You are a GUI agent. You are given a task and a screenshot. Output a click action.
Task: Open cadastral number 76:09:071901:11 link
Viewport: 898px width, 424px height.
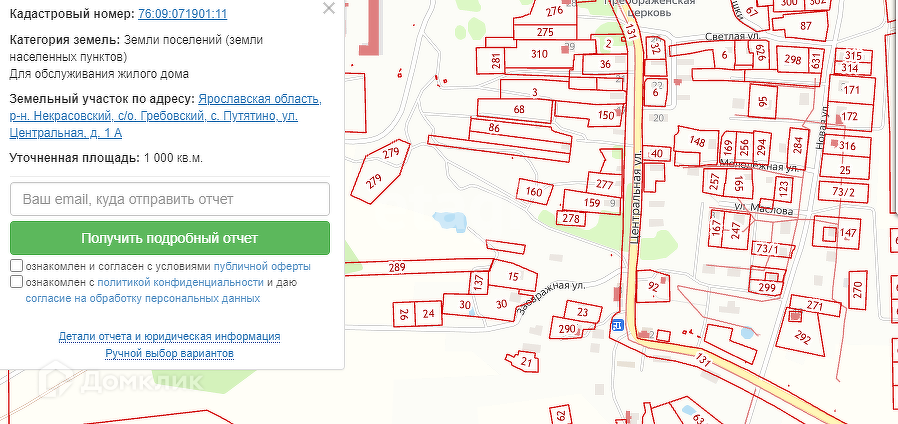(183, 14)
